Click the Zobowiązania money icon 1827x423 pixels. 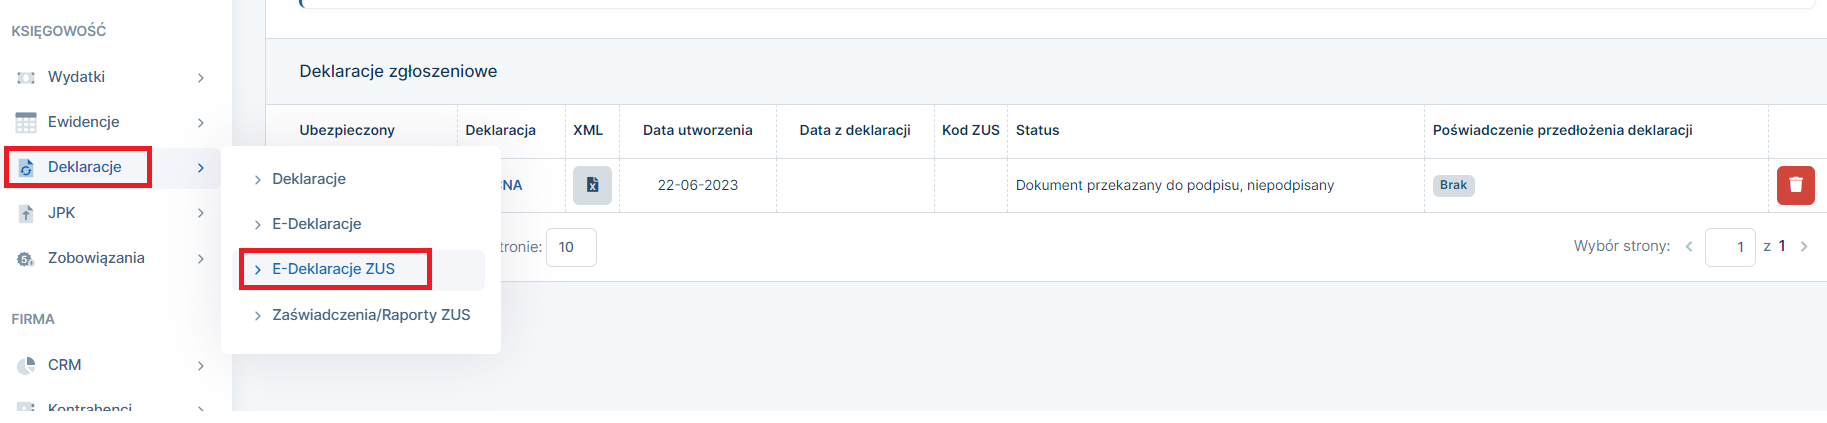(x=26, y=258)
